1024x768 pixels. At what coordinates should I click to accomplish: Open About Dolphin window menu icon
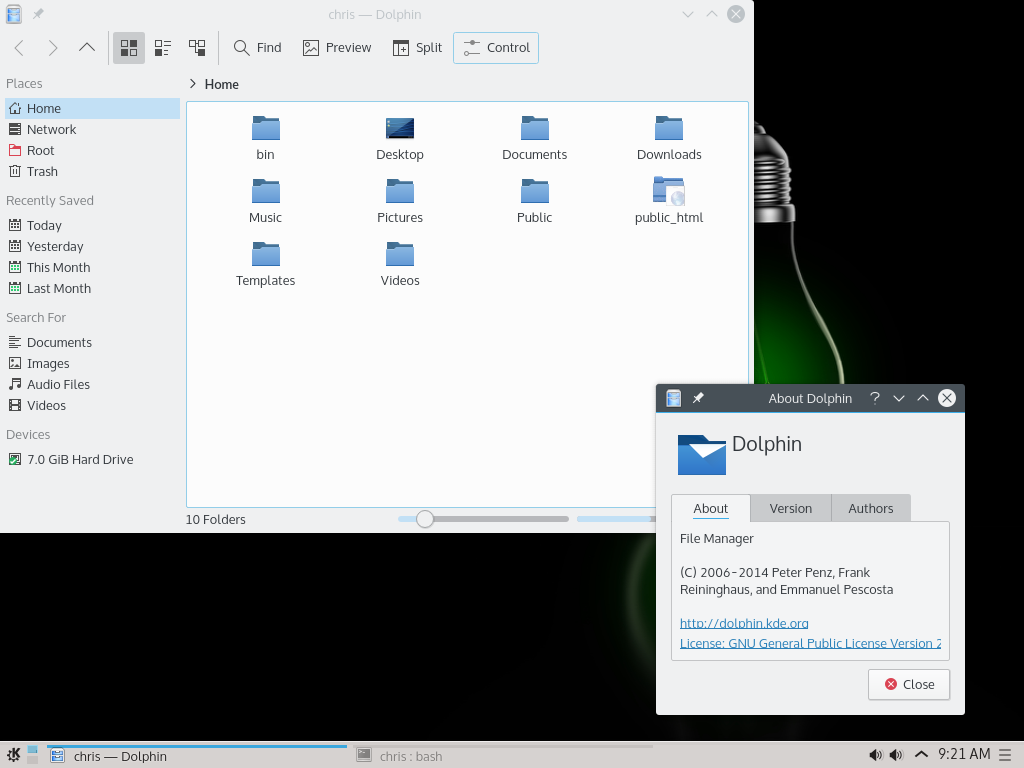coord(673,398)
